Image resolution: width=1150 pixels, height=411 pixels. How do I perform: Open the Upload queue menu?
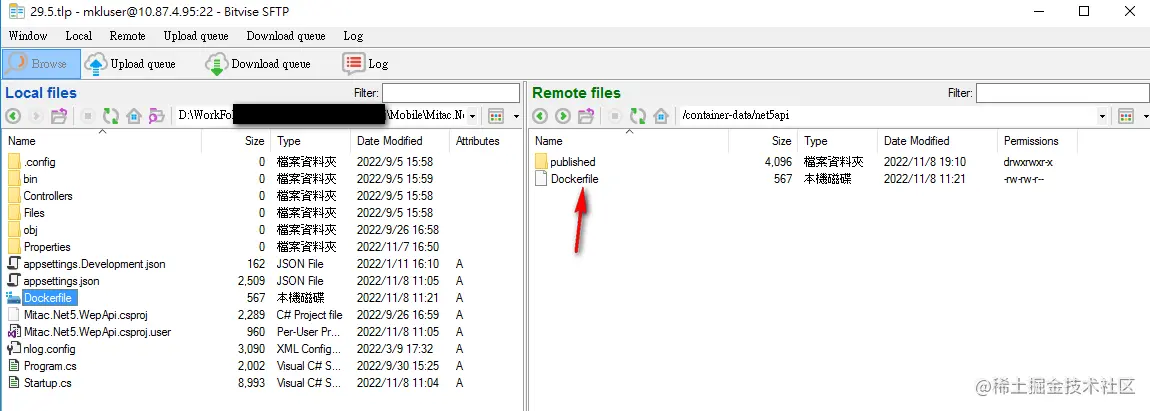point(196,35)
